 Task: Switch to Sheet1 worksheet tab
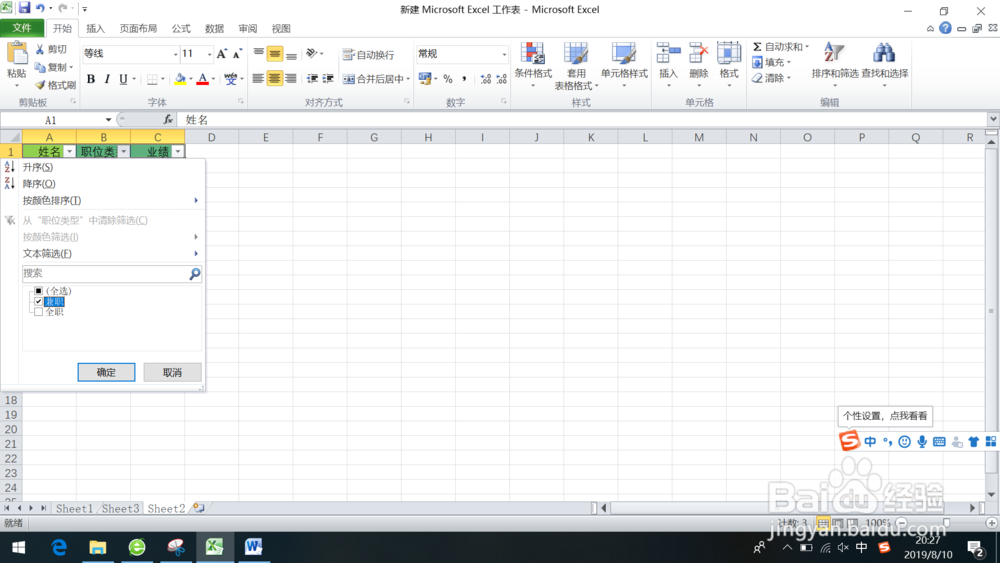tap(74, 508)
